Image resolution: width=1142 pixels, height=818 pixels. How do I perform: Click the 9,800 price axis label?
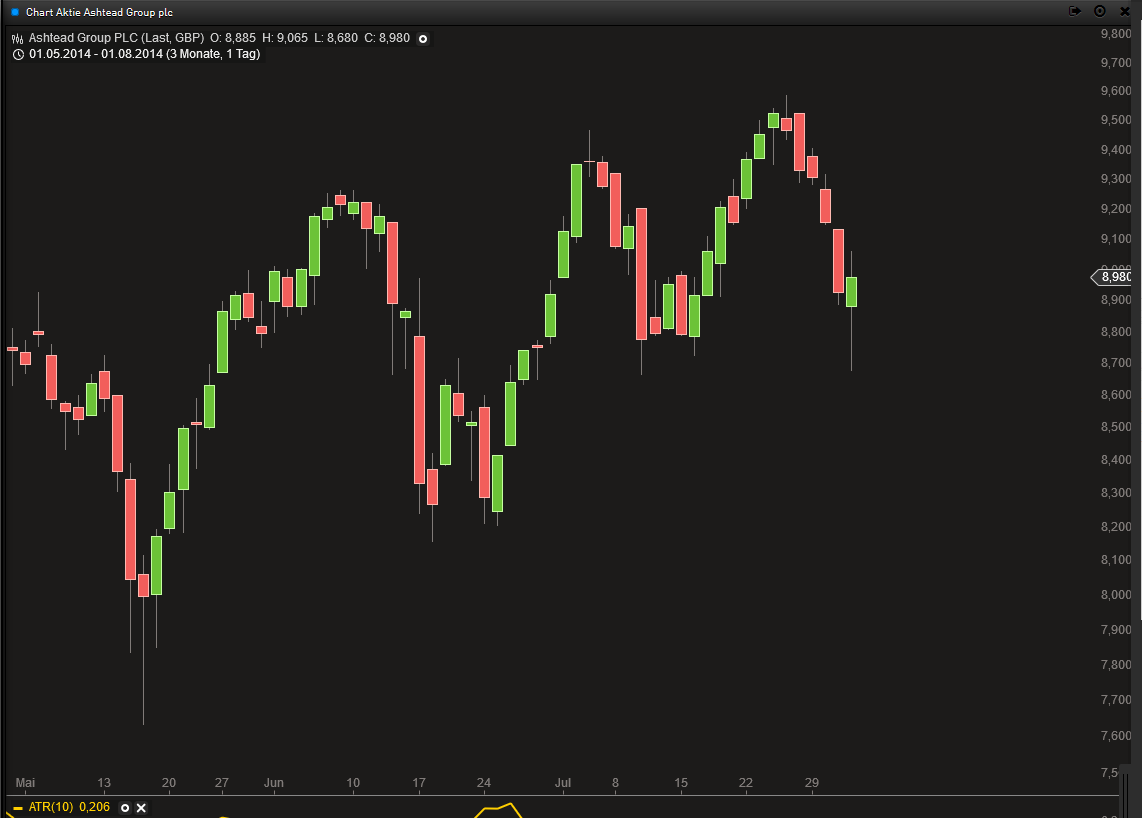1116,34
